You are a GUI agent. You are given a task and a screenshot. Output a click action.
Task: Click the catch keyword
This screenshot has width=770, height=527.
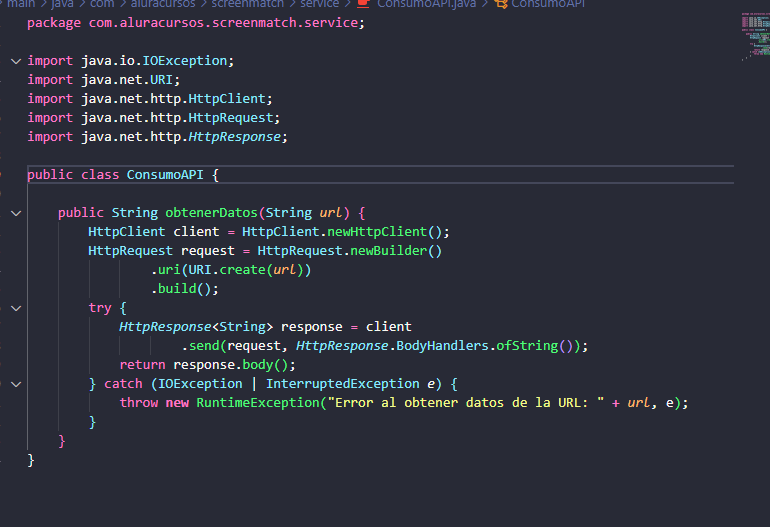(123, 384)
